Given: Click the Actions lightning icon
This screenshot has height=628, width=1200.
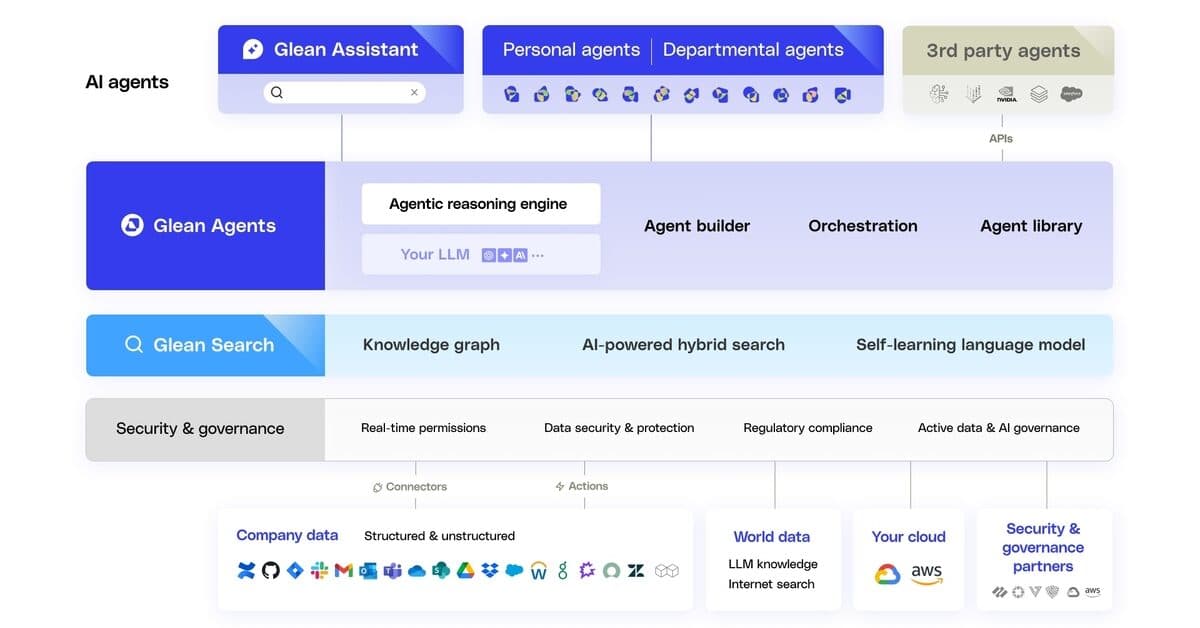Looking at the screenshot, I should [x=560, y=486].
